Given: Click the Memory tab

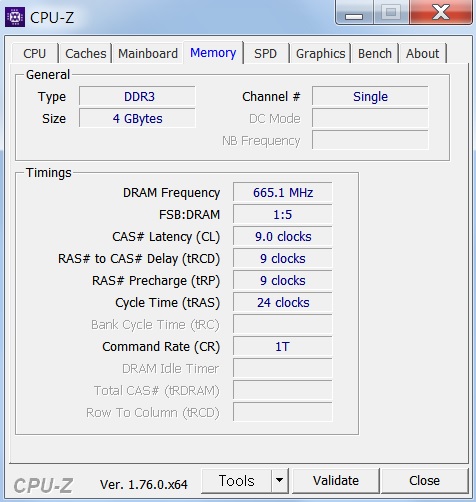Looking at the screenshot, I should 213,52.
